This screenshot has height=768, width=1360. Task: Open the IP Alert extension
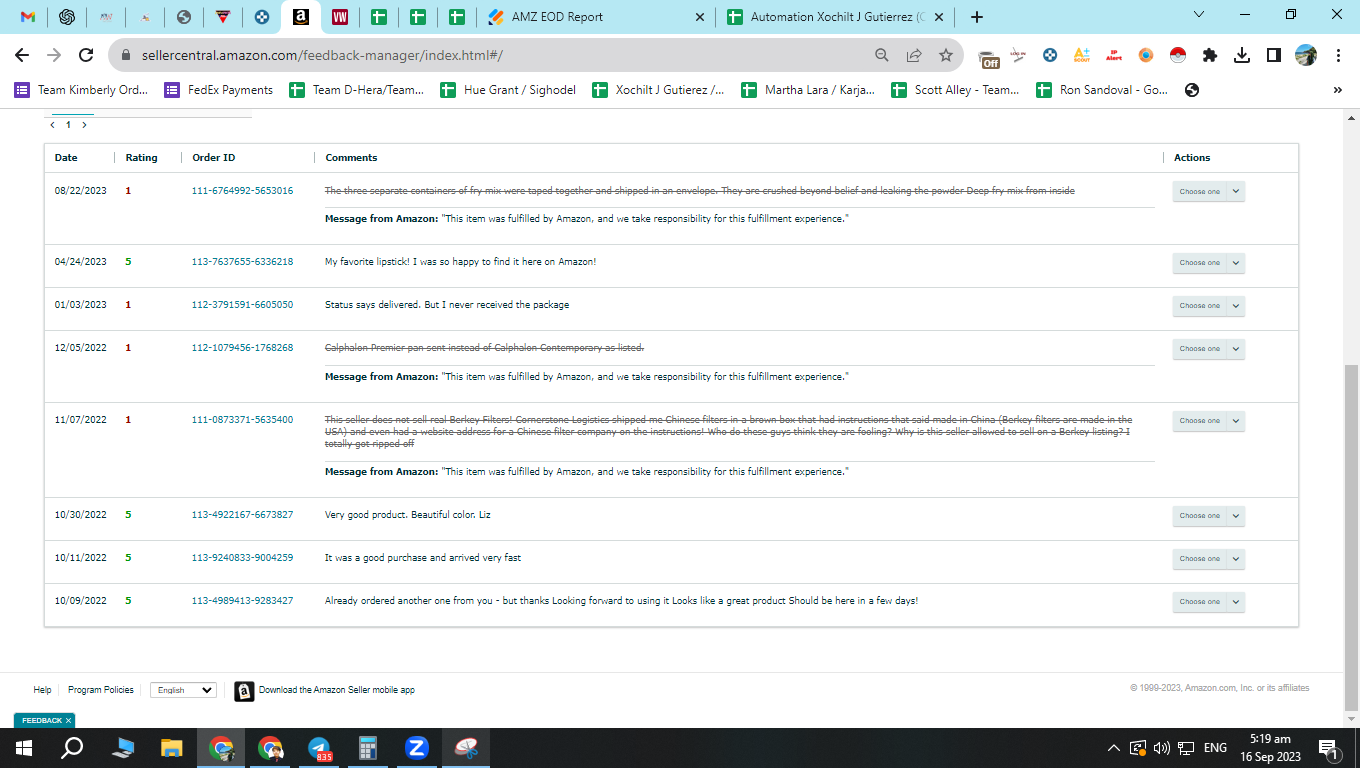tap(1113, 56)
